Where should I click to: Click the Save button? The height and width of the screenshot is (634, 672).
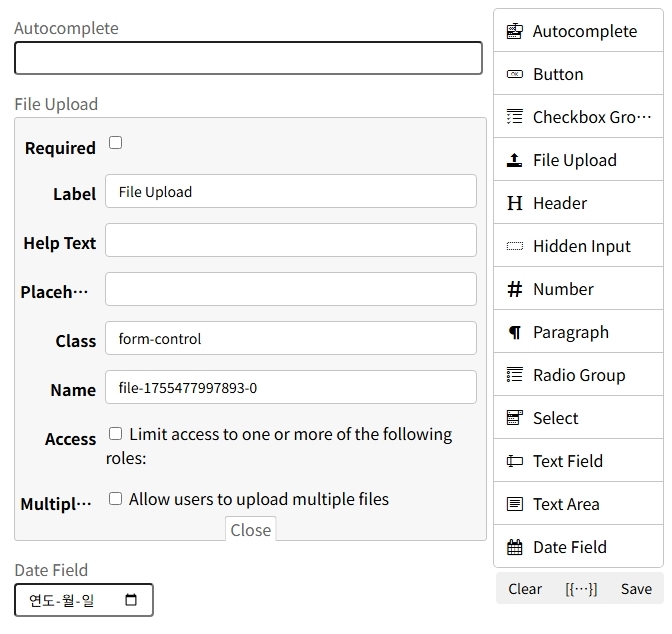(636, 589)
